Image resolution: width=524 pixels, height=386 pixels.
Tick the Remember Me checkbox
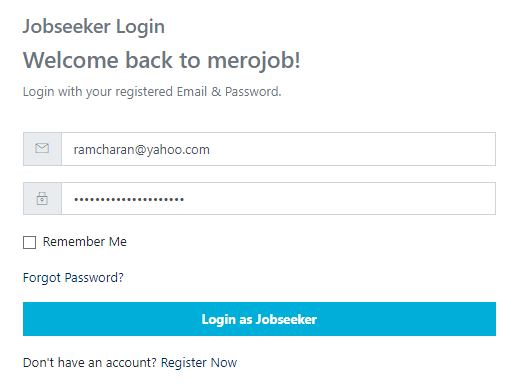click(x=29, y=242)
